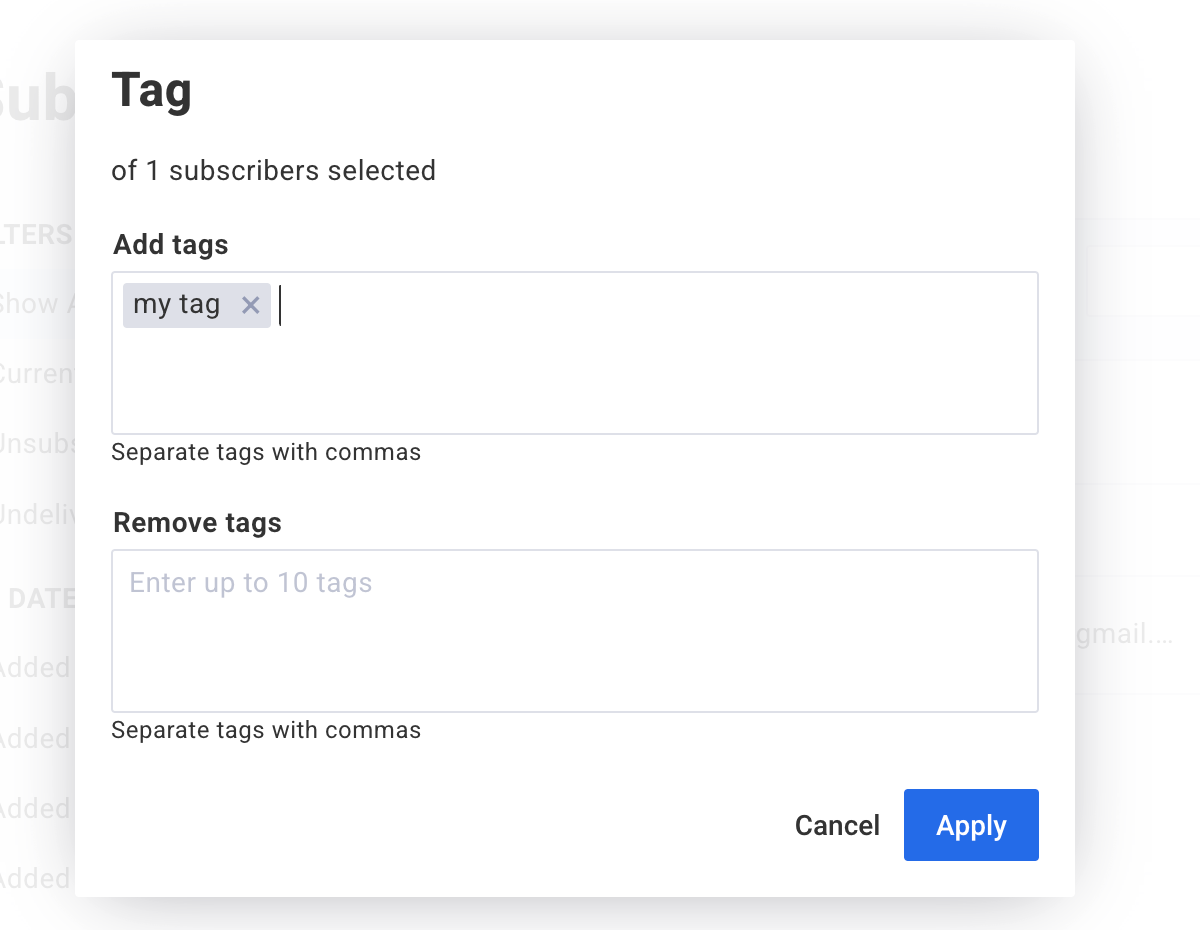
Task: Select the "my tag" chip label
Action: 177,305
